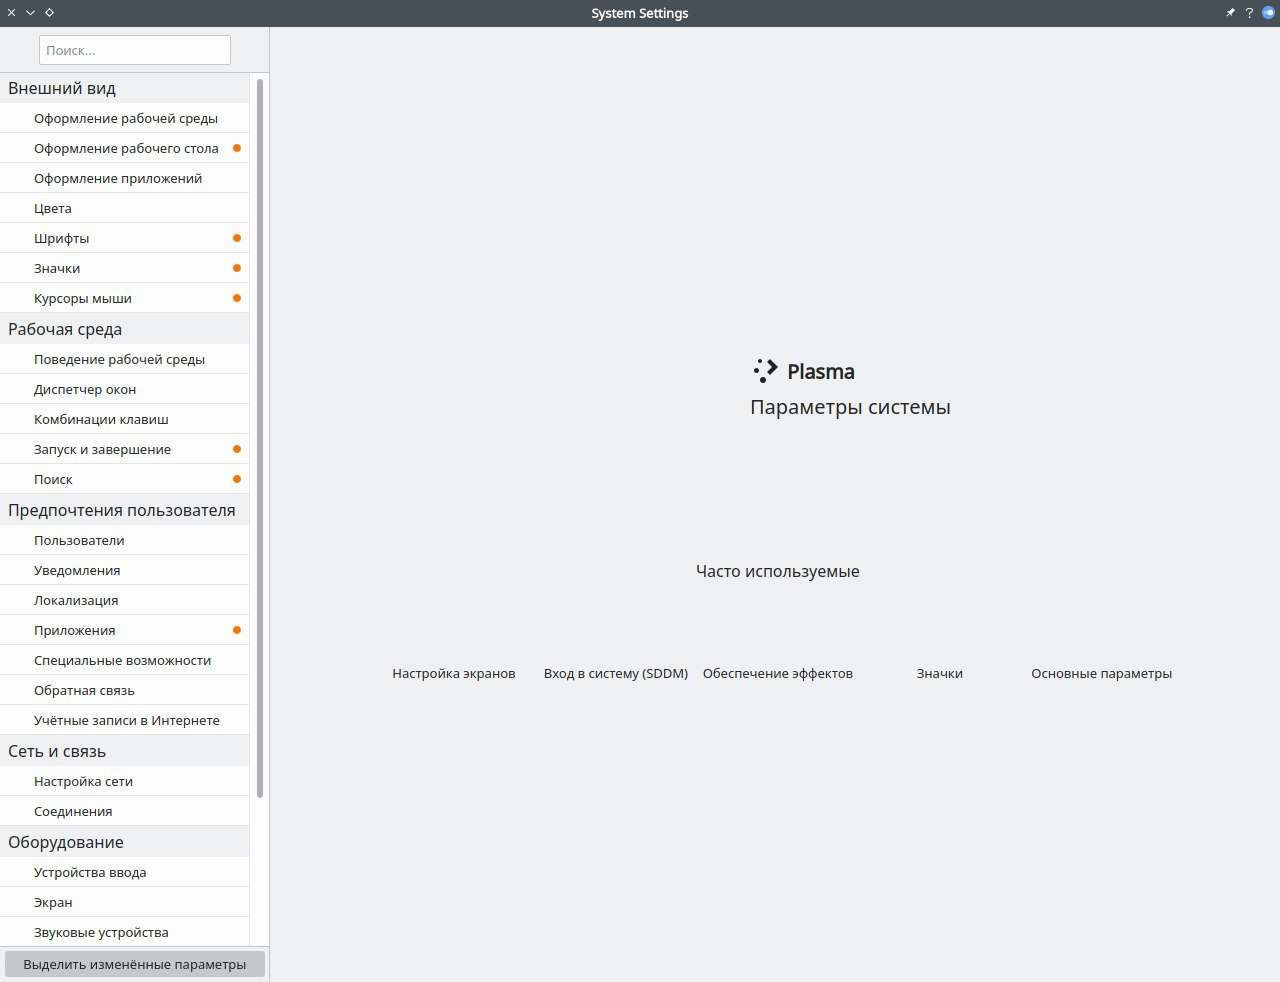The image size is (1280, 982).
Task: Open Обратная связь
Action: (125, 690)
